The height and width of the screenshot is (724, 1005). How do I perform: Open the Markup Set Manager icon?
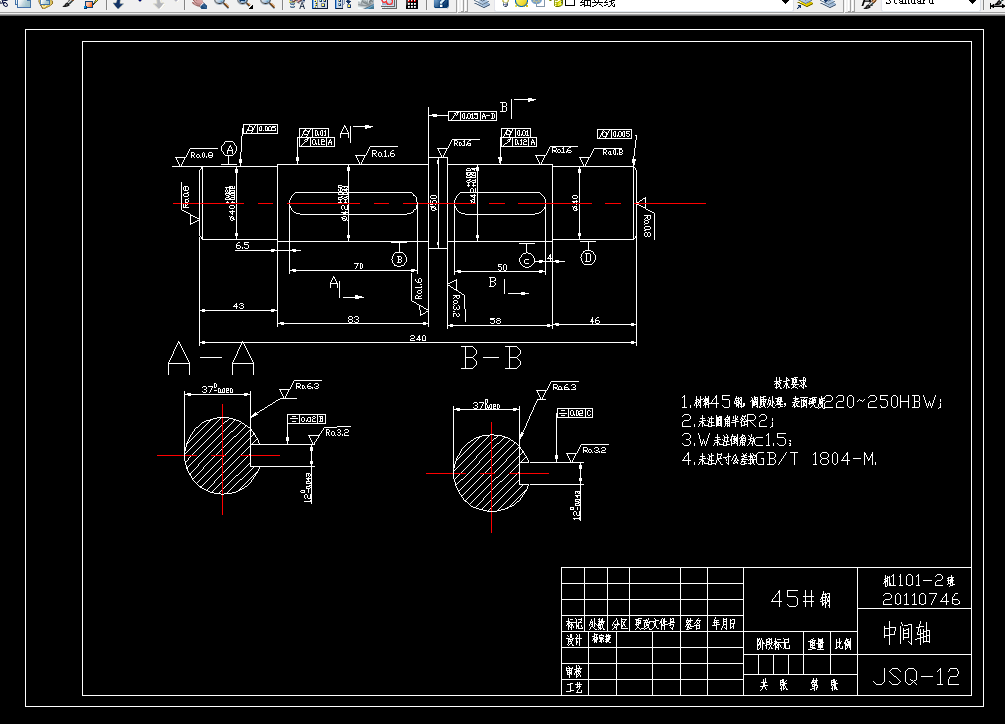[388, 3]
